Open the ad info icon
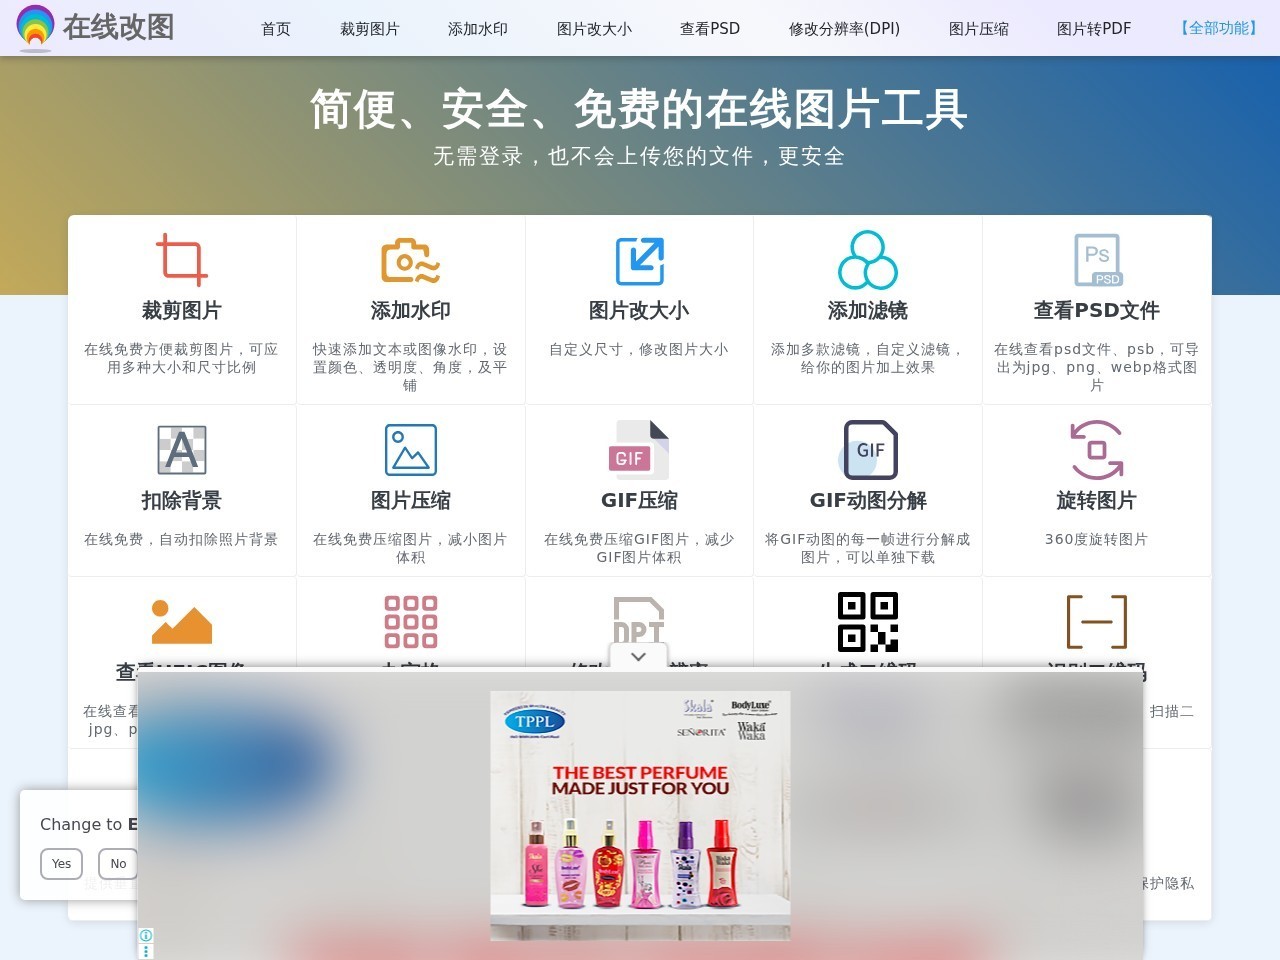 pos(146,936)
